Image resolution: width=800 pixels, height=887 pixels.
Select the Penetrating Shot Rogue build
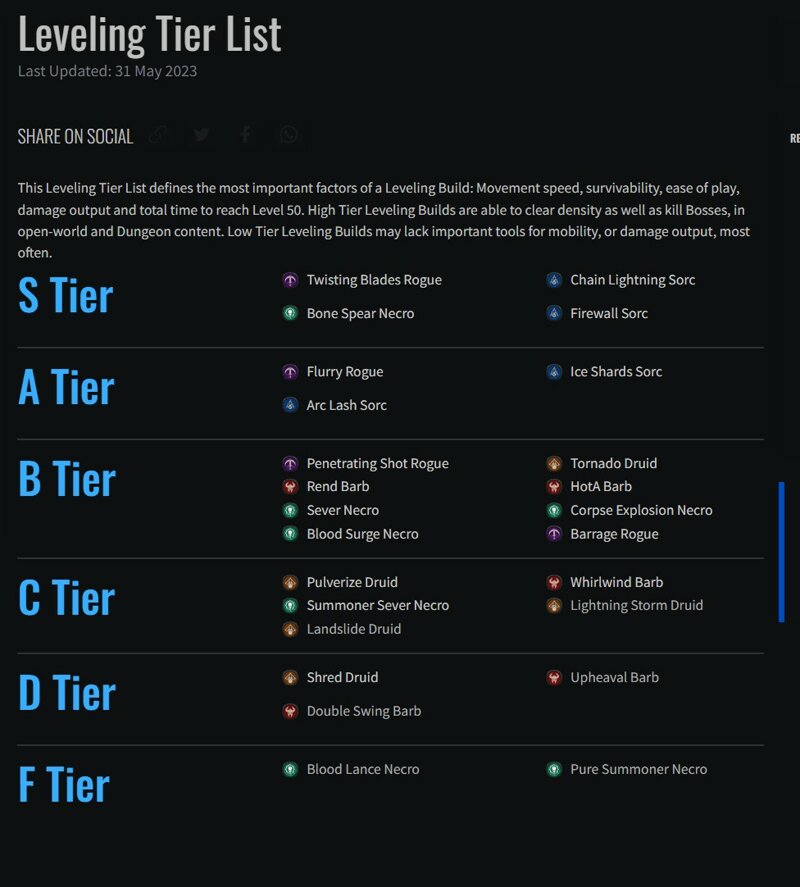pos(377,463)
